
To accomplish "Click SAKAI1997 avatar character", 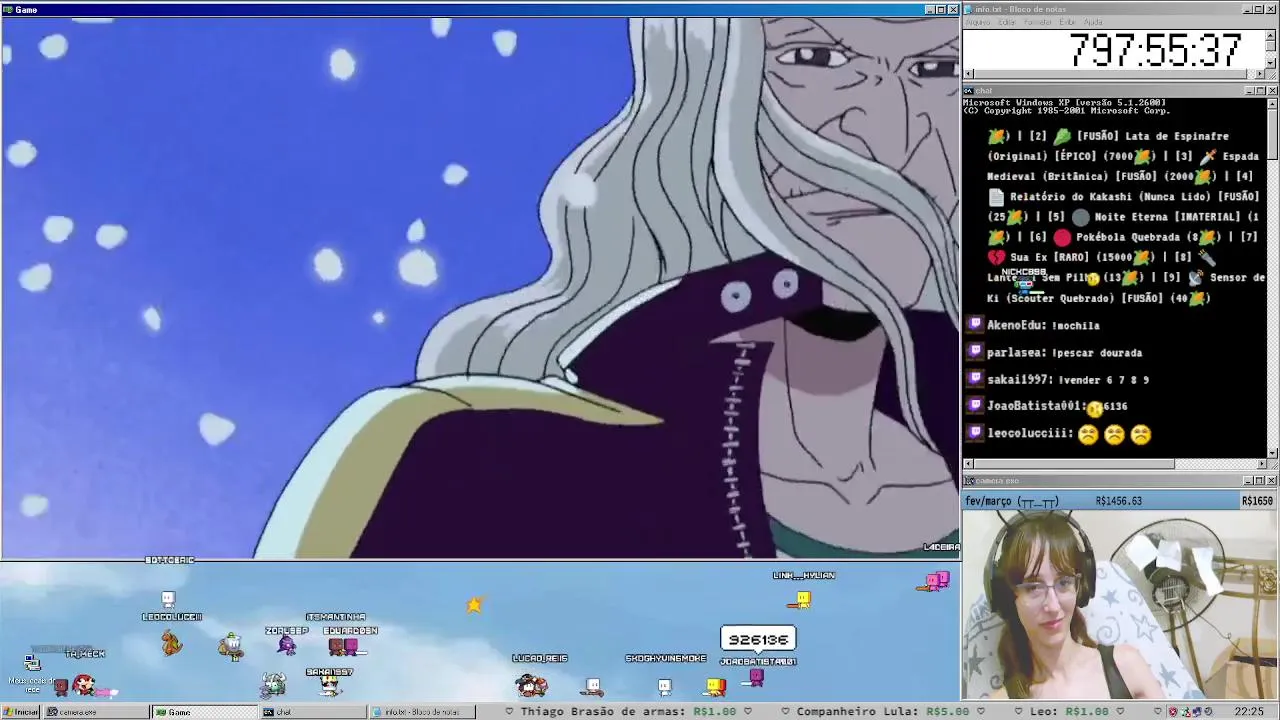I will click(329, 686).
